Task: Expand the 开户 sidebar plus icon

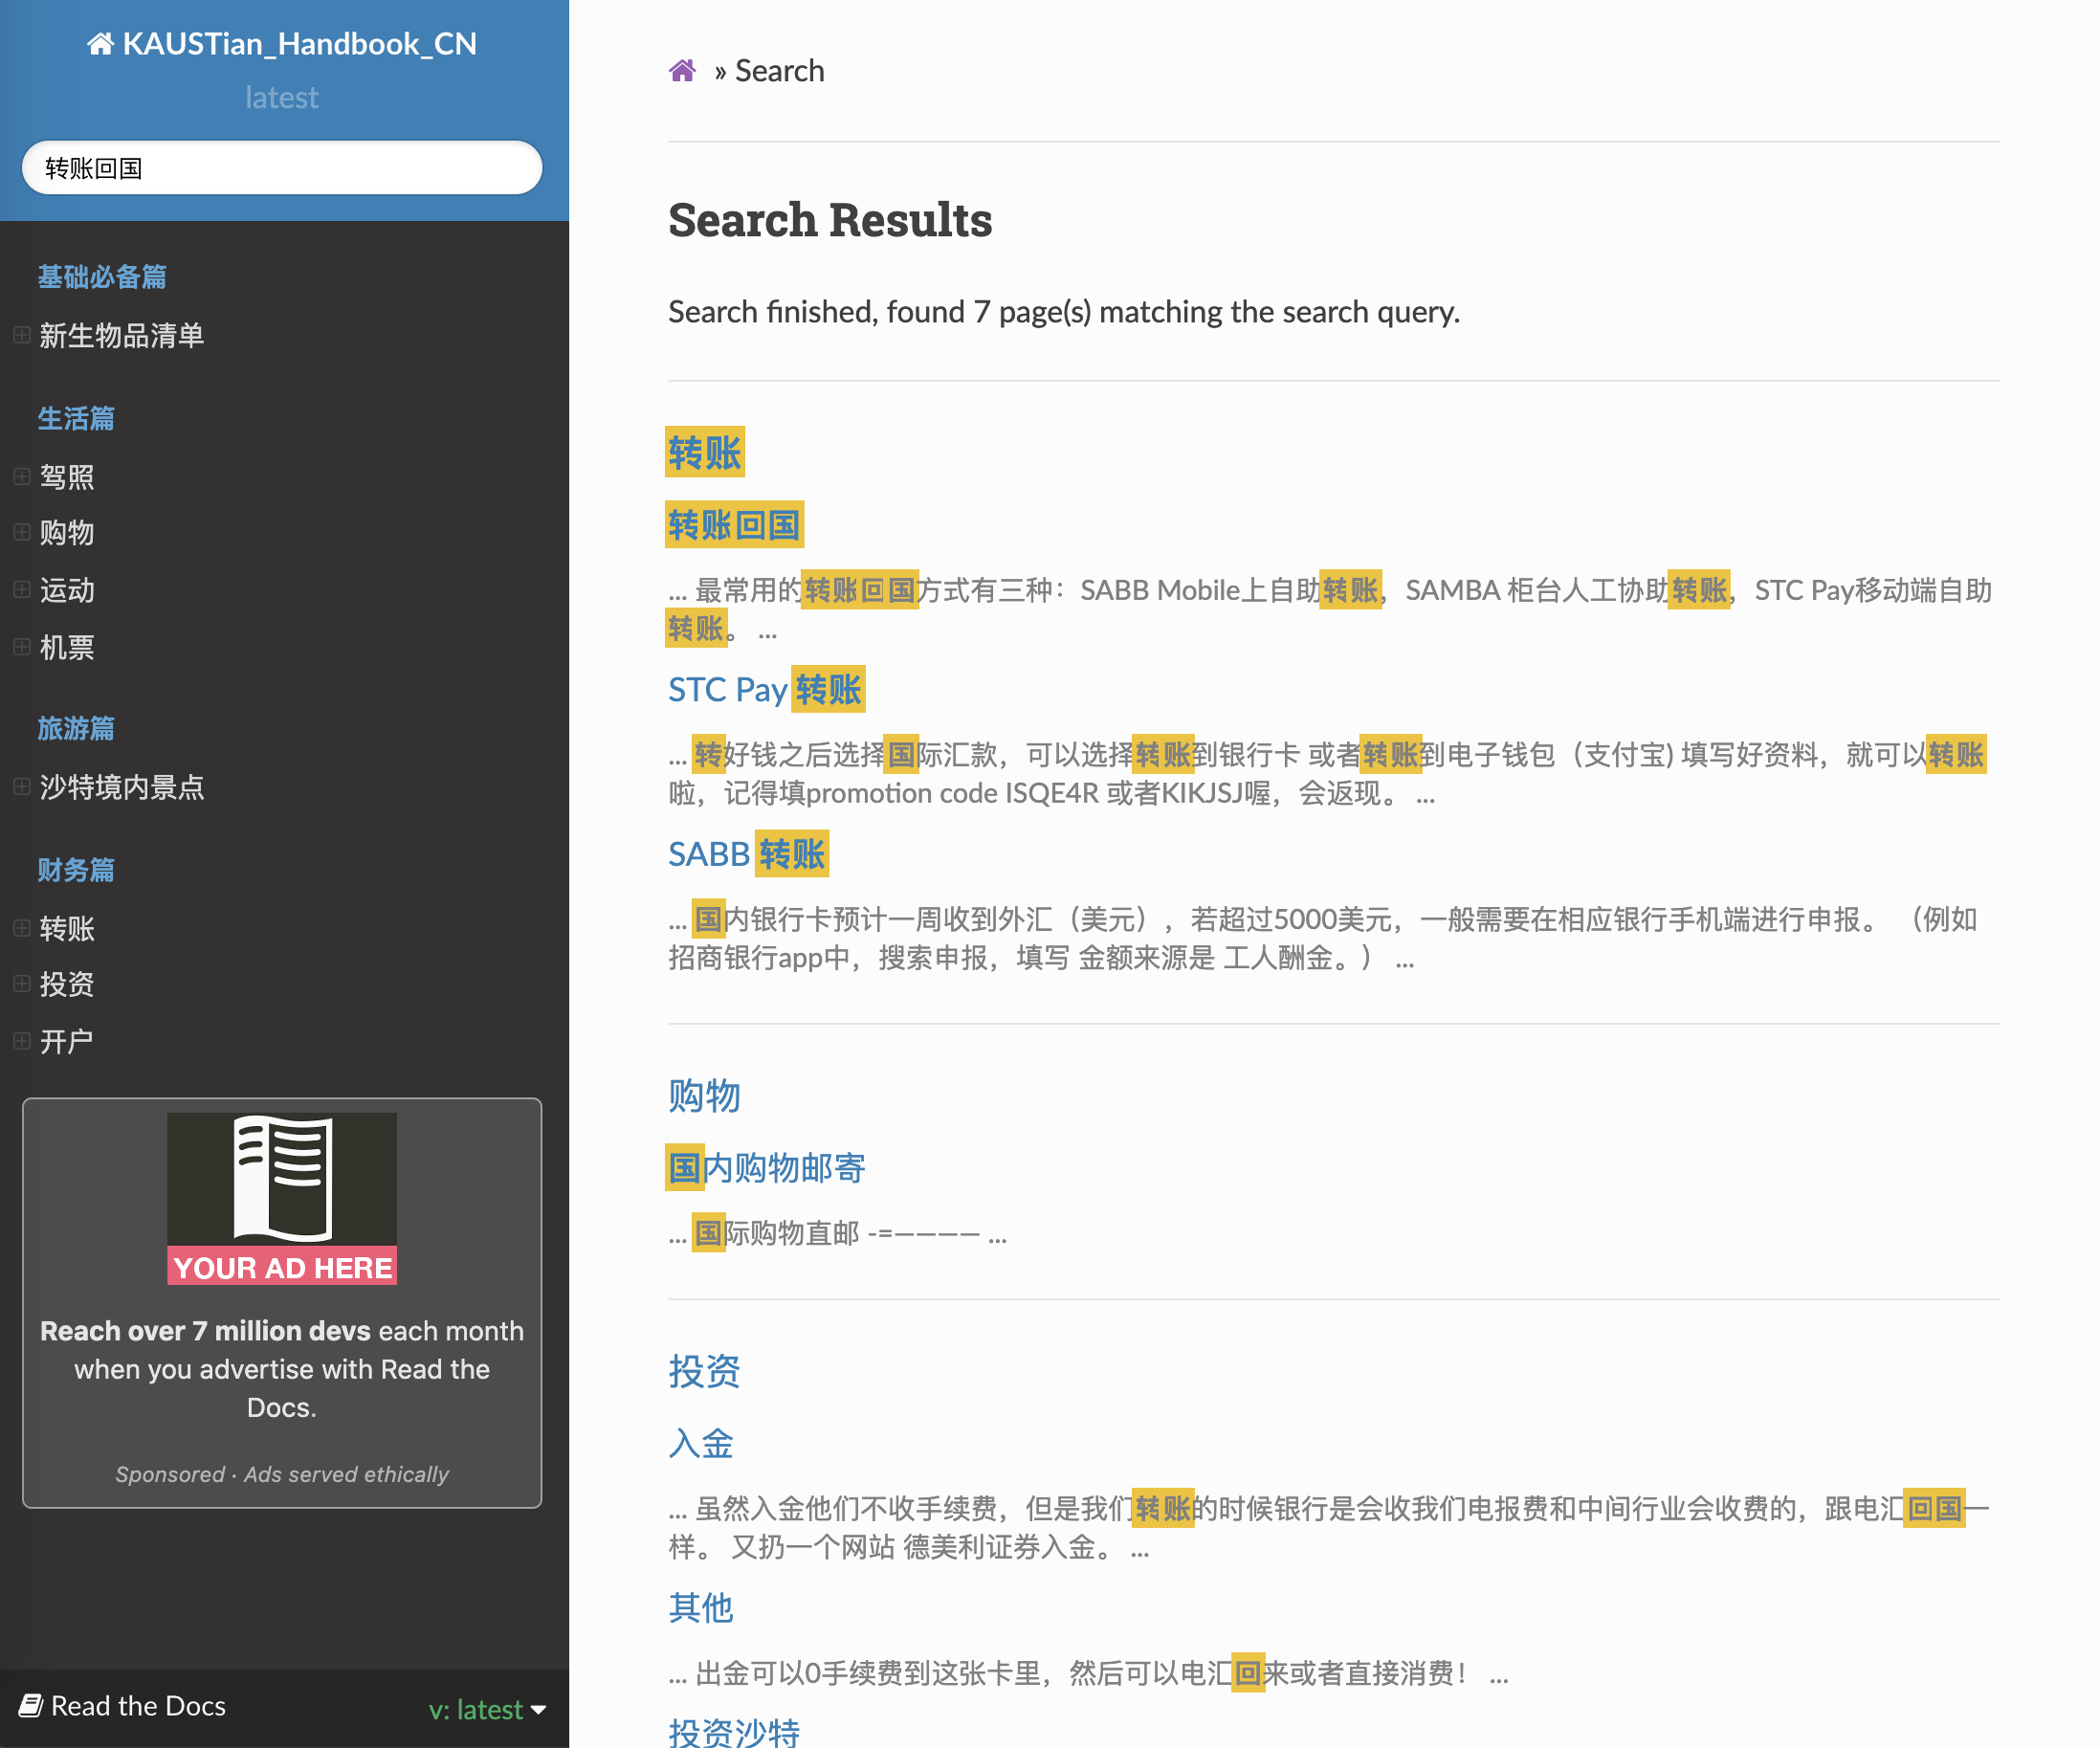Action: tap(22, 1041)
